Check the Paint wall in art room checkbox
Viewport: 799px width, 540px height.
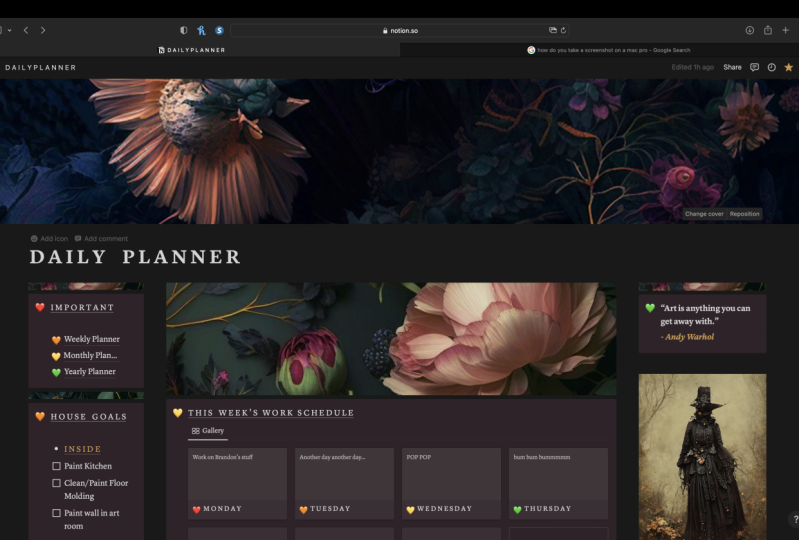tap(57, 513)
